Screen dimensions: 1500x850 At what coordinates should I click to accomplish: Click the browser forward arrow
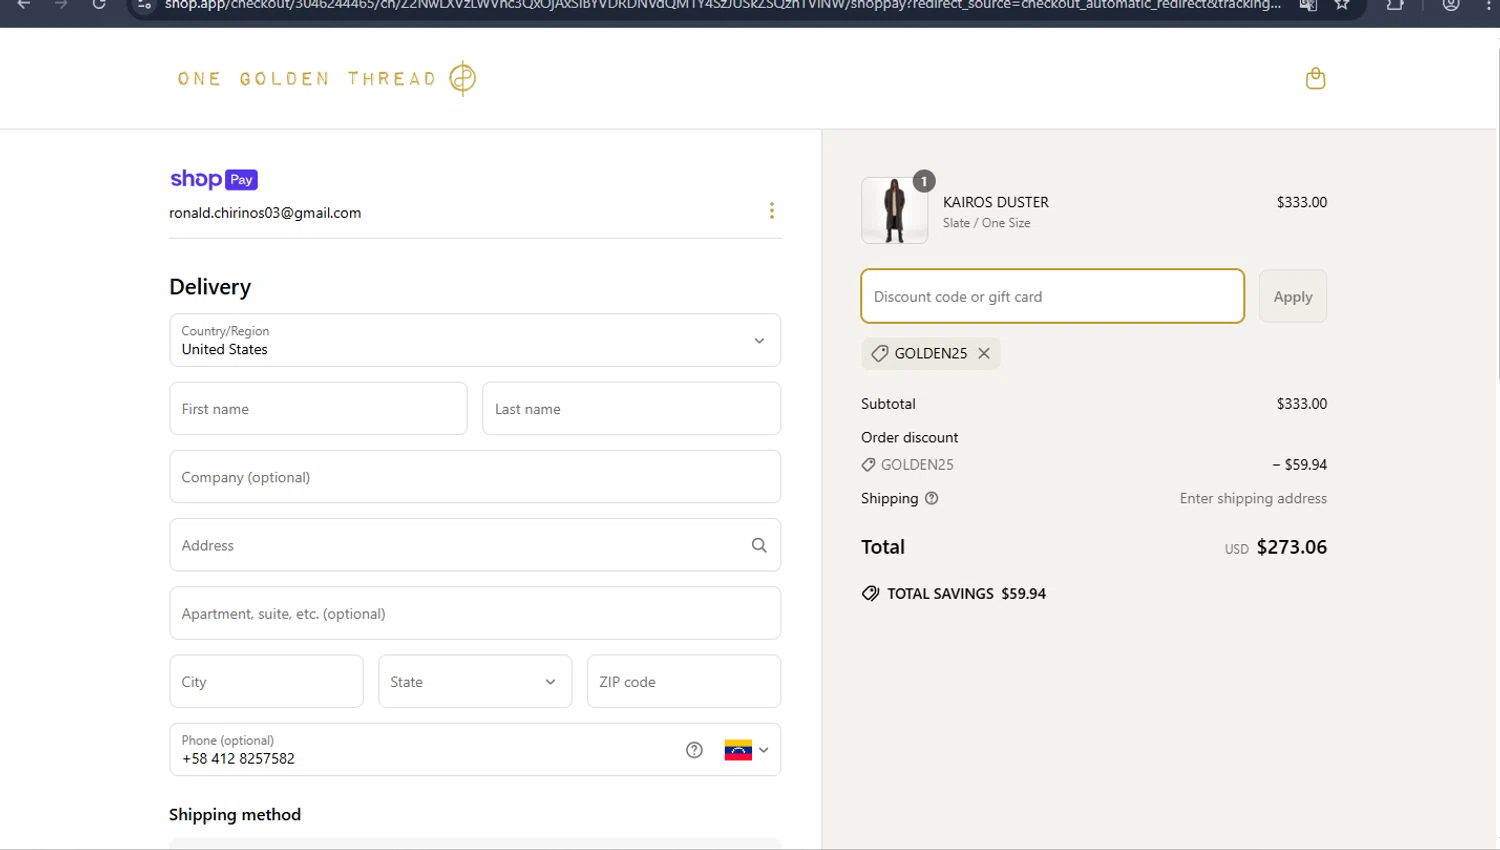click(61, 5)
